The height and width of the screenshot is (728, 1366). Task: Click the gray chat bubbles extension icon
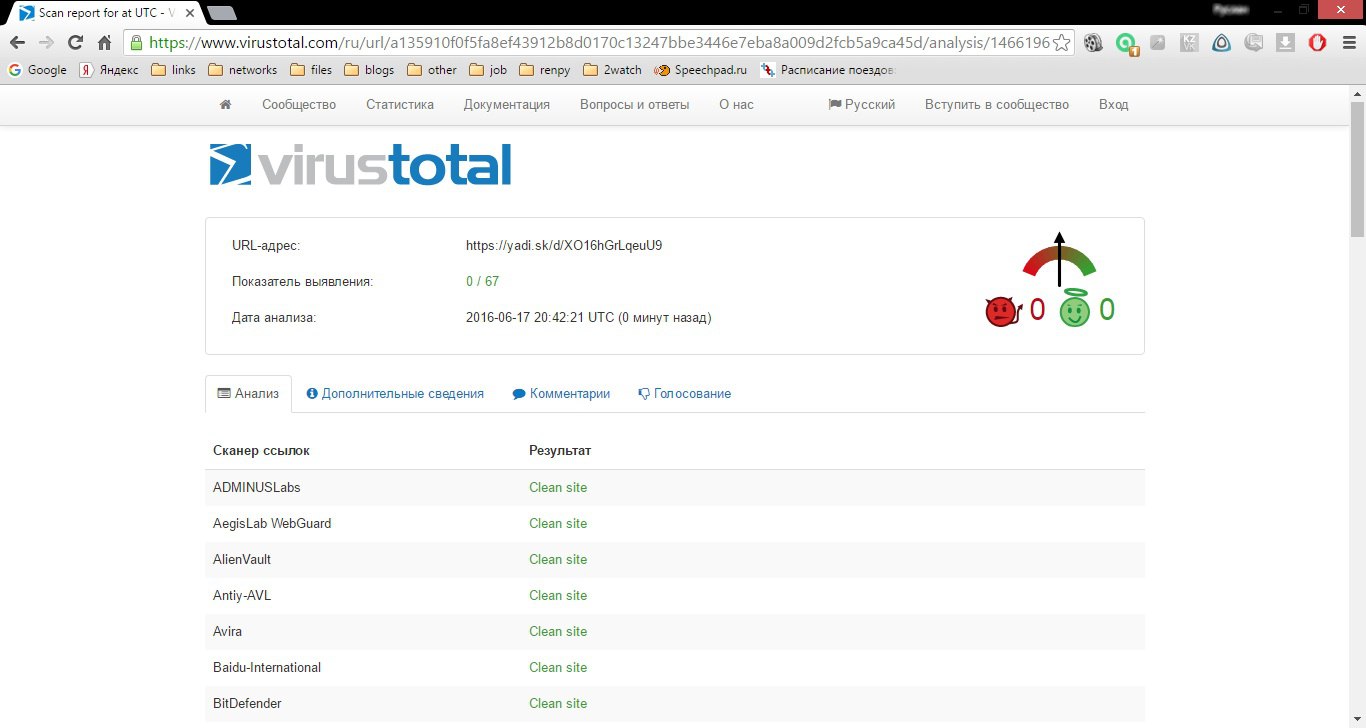pyautogui.click(x=1253, y=42)
